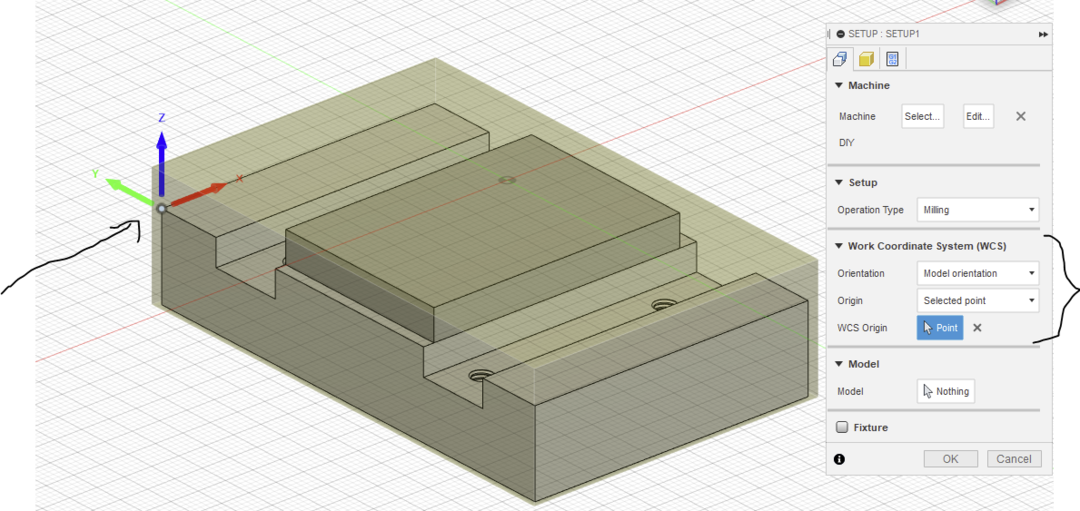Viewport: 1080px width, 511px height.
Task: Collapse the Machine section
Action: pos(839,86)
